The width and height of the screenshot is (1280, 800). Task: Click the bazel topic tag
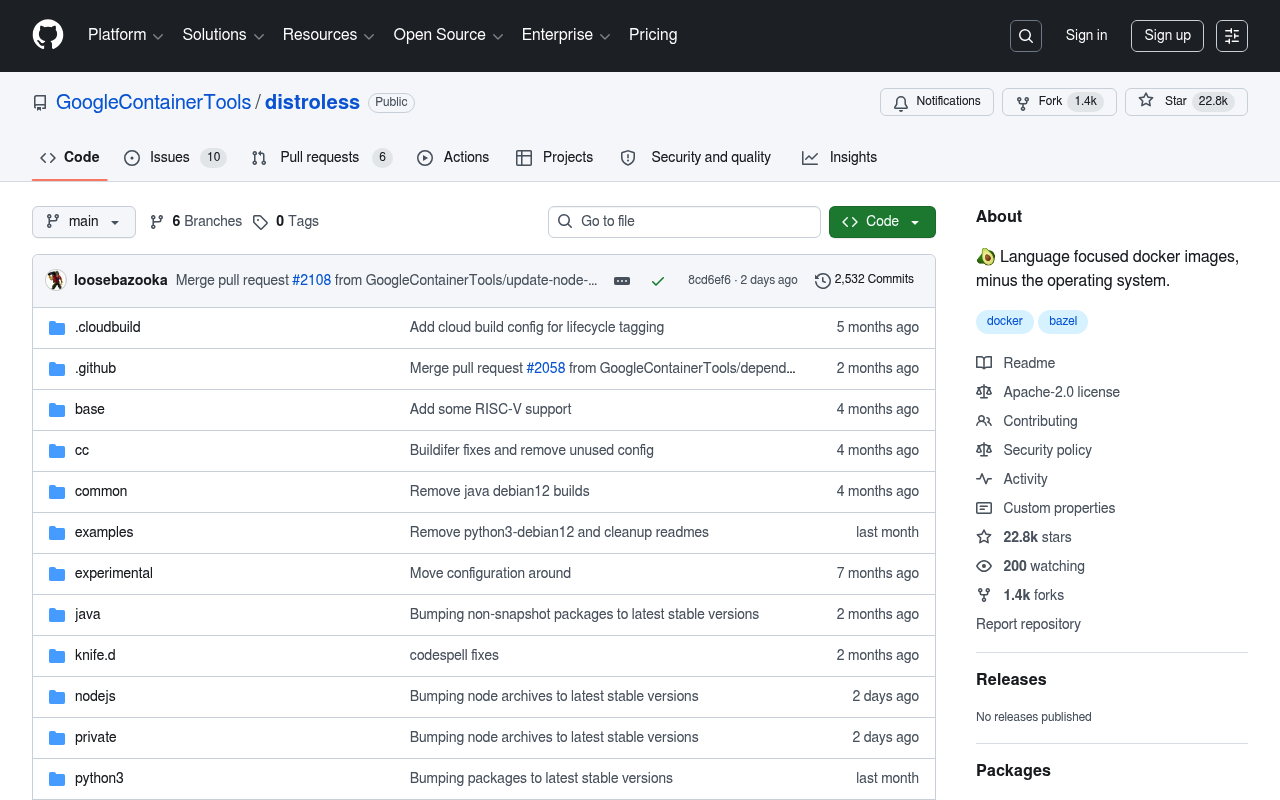1063,321
